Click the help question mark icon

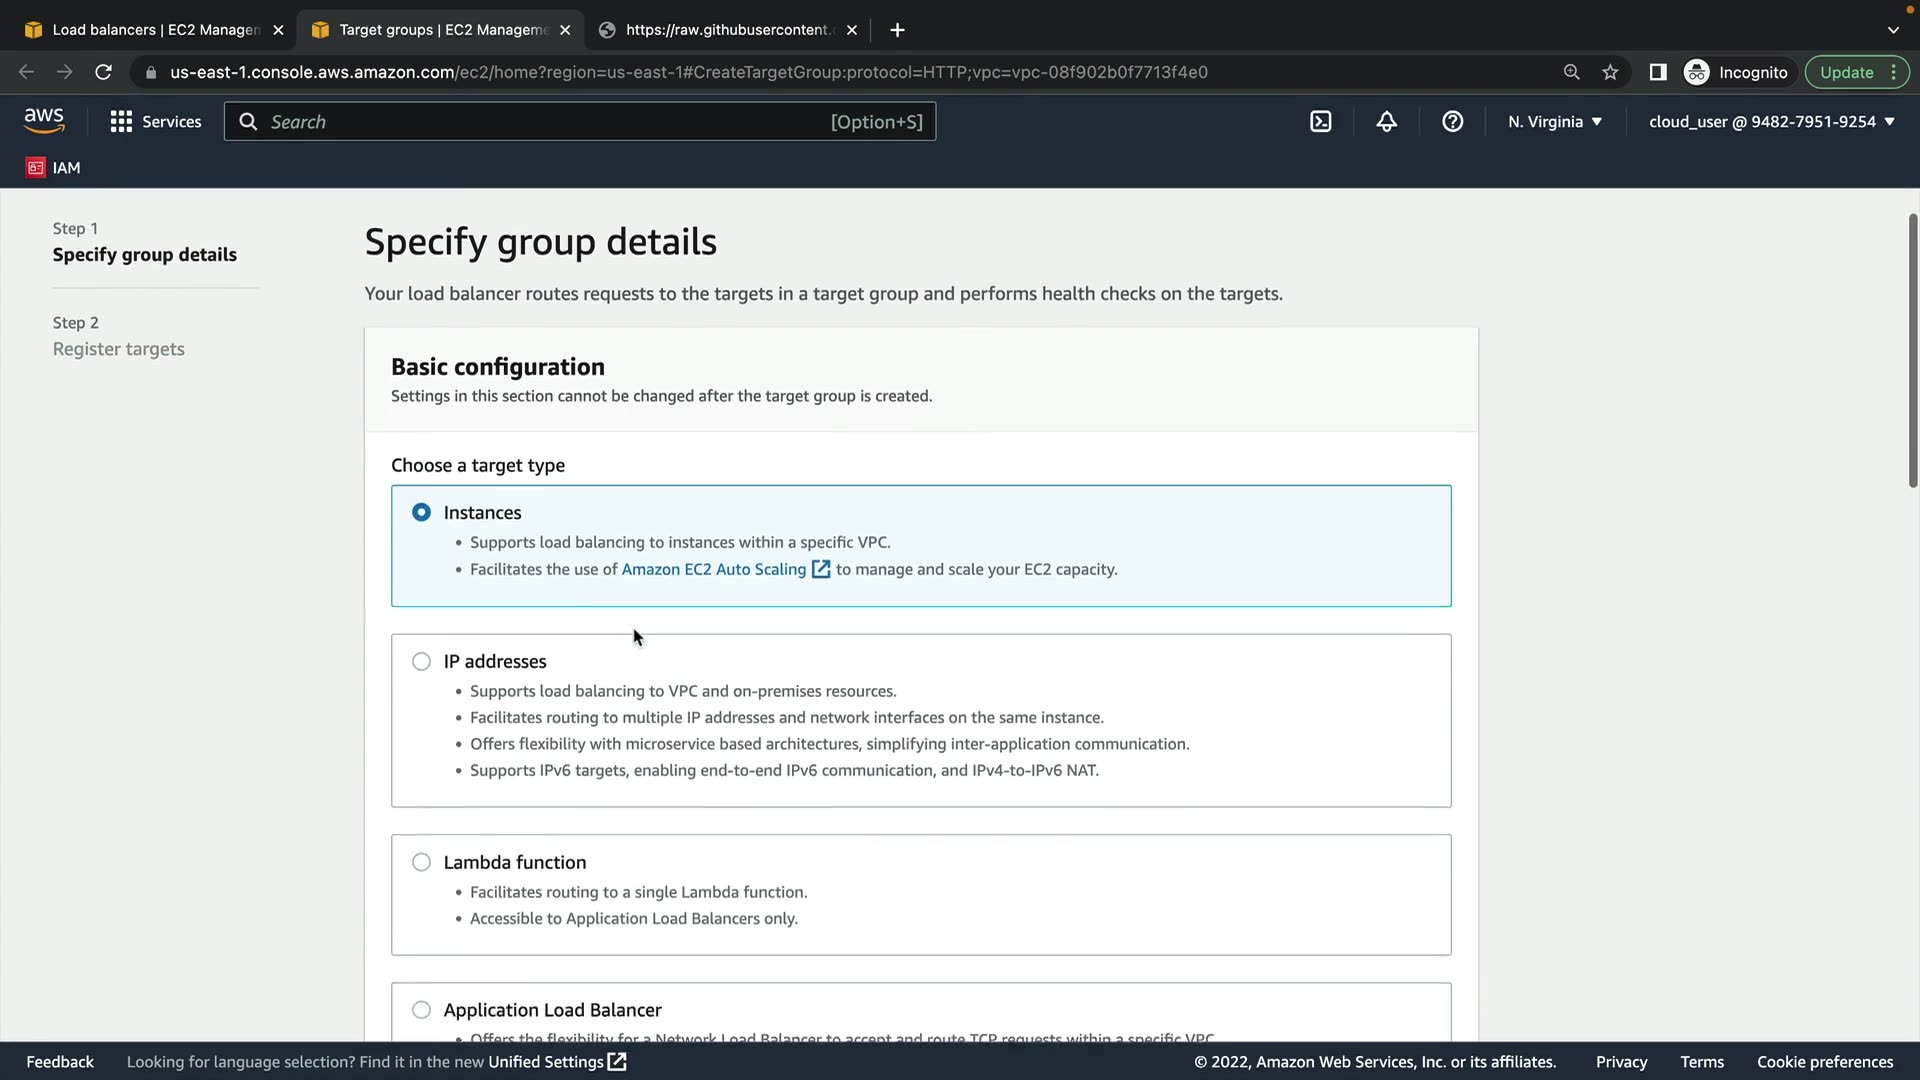coord(1452,122)
